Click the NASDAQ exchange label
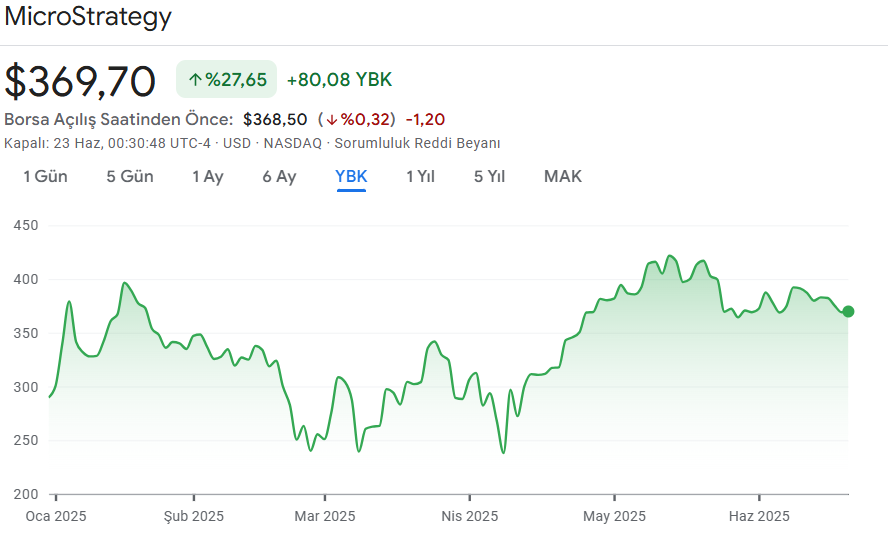Screen dimensions: 888x539 point(293,143)
